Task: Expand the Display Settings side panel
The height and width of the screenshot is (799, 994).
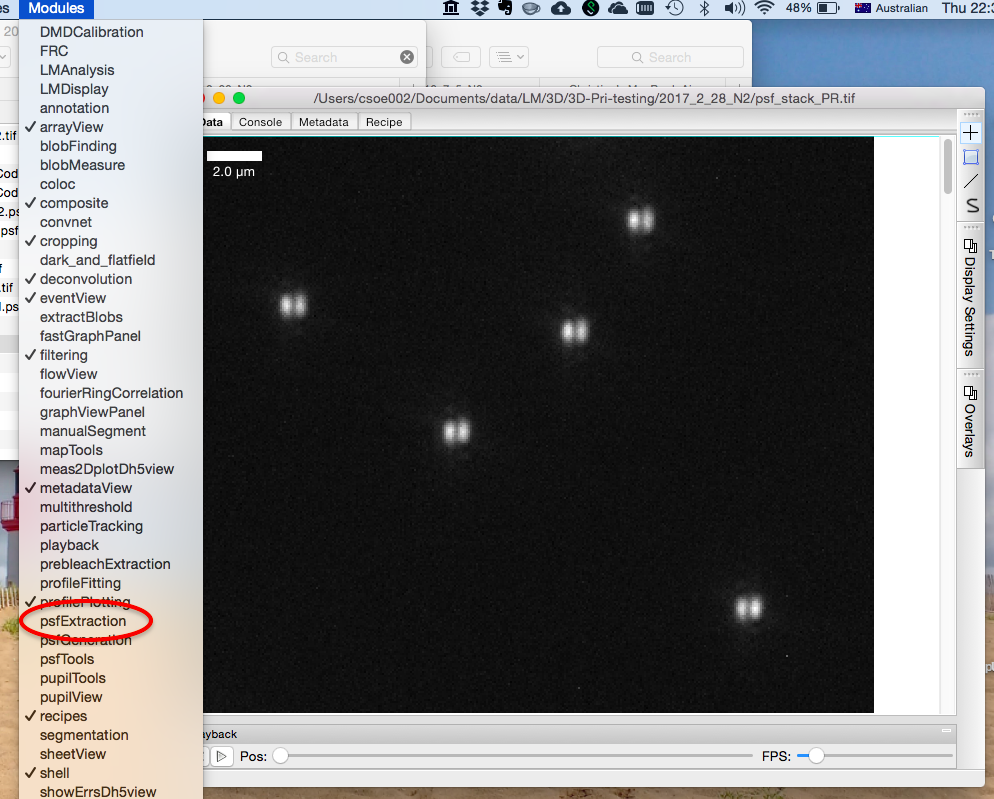Action: [x=969, y=298]
